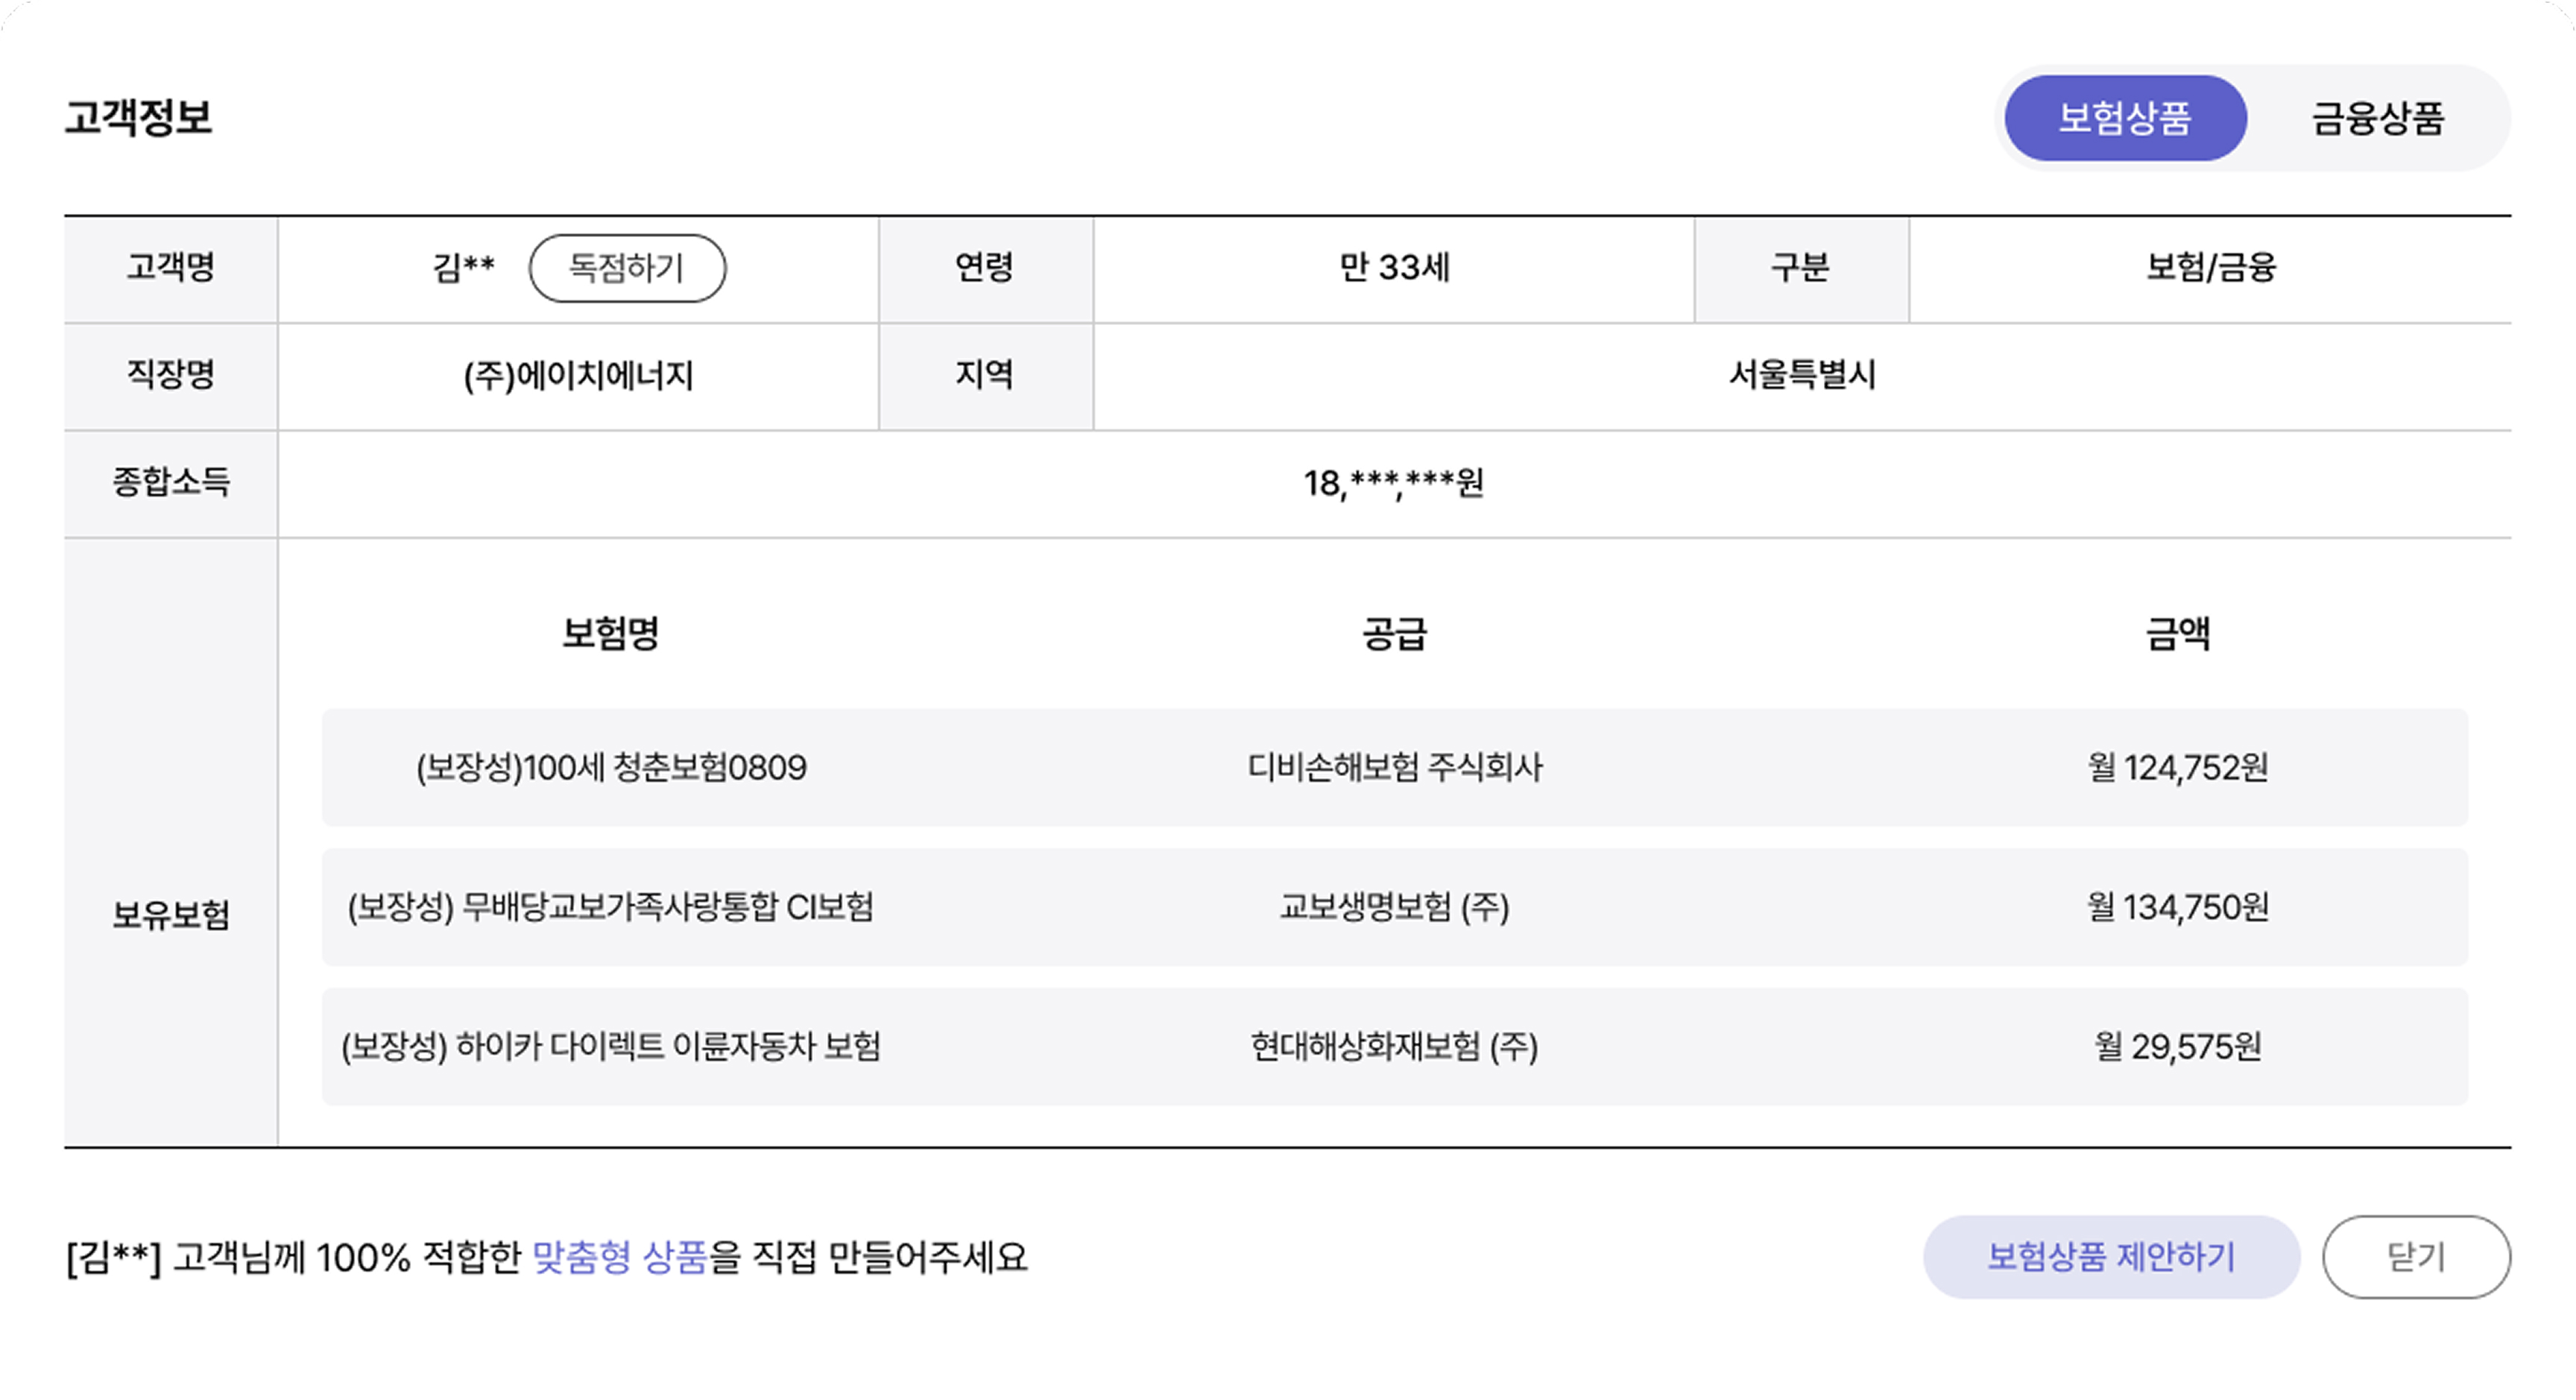
Task: Open the 금융상품 tab
Action: 2377,118
